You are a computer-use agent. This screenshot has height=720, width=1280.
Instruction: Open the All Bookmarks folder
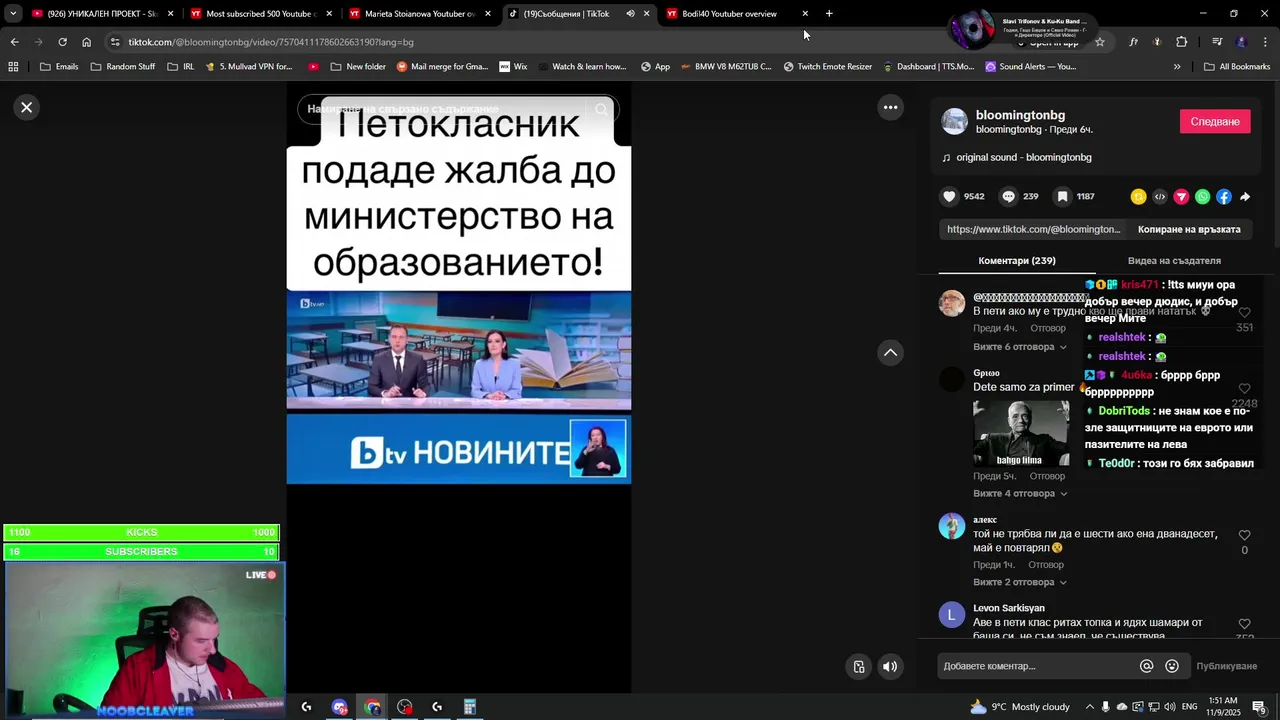1237,67
